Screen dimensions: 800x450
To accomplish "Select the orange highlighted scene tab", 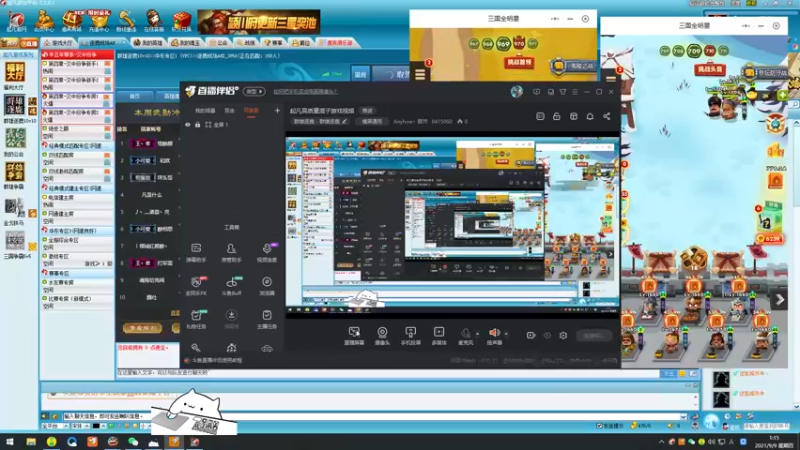I will [251, 111].
